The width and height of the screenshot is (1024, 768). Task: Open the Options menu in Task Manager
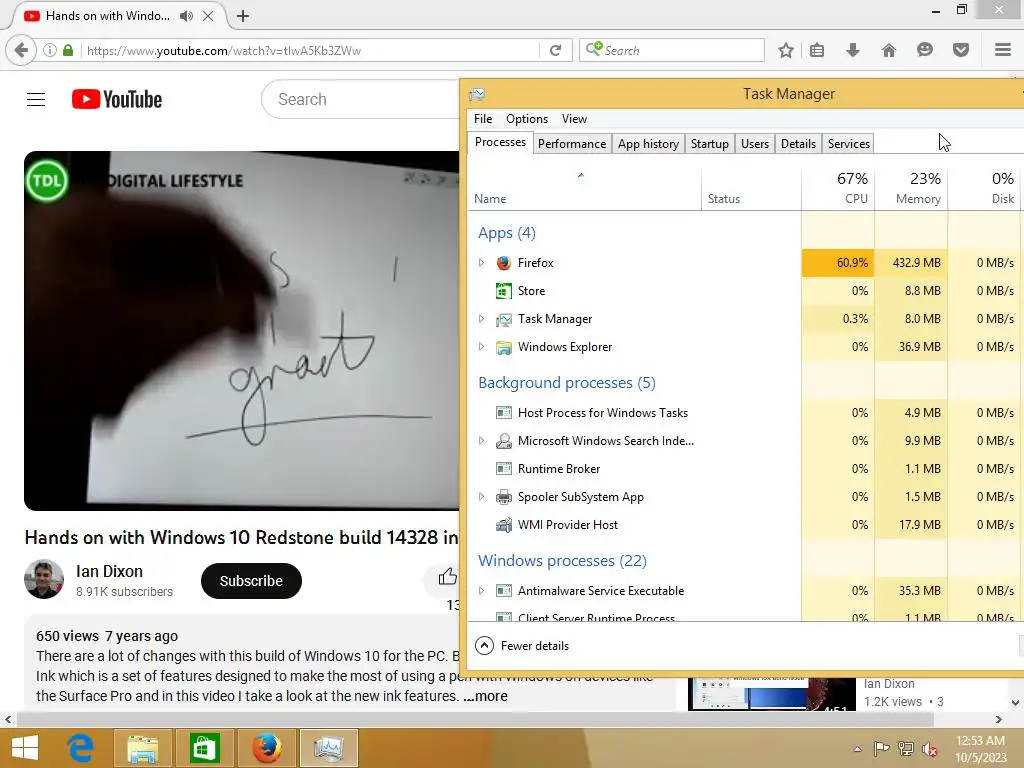click(527, 119)
